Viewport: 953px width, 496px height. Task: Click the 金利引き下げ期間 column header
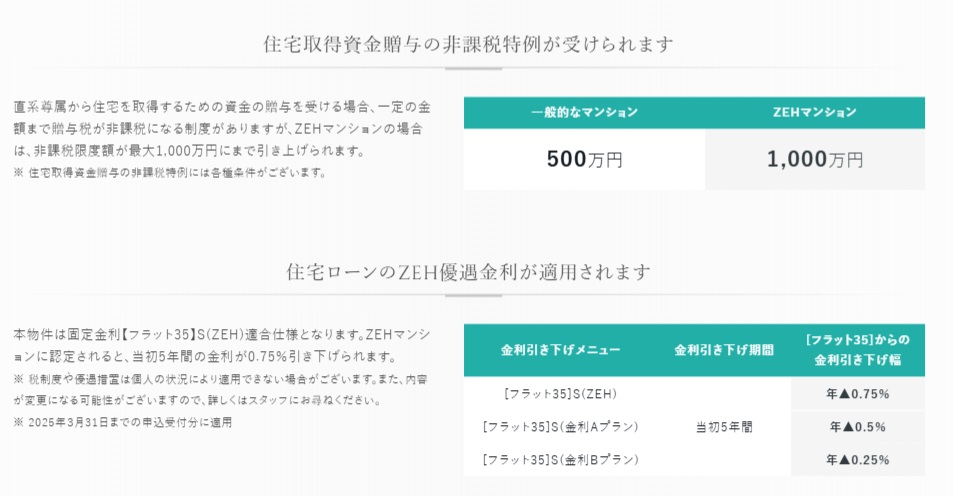[724, 350]
